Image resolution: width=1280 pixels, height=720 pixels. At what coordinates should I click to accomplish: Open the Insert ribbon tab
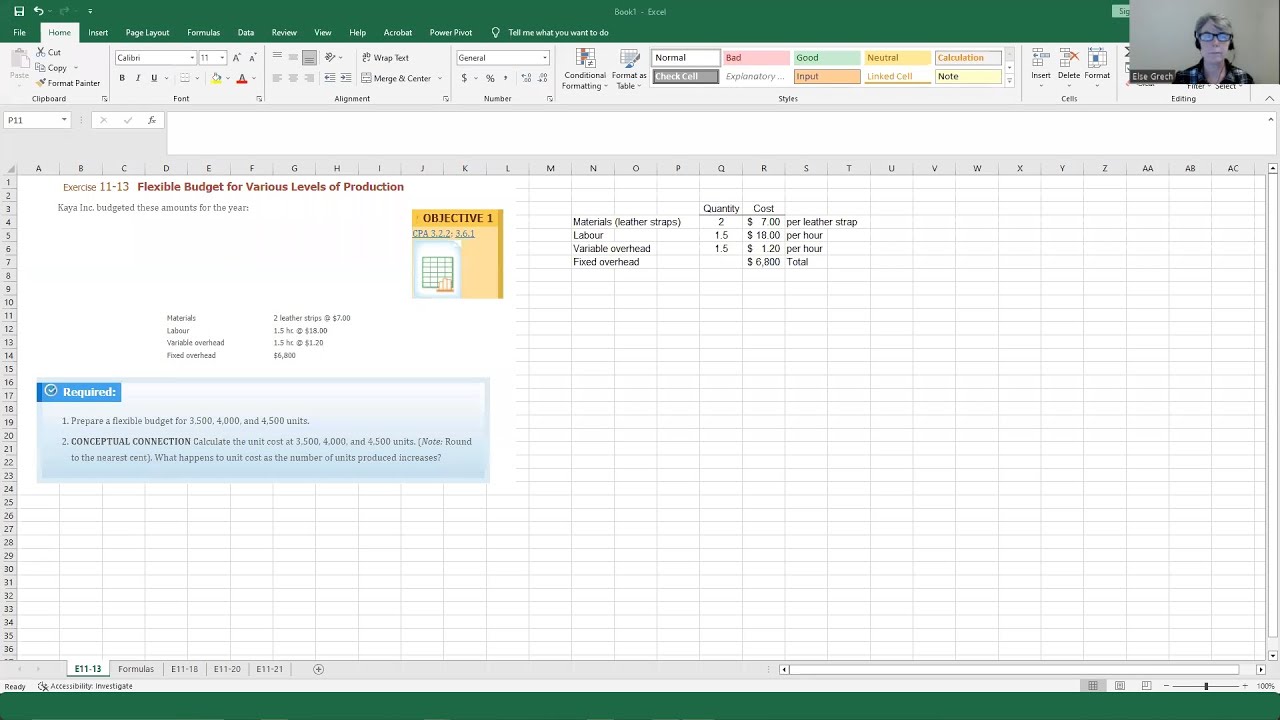pos(98,32)
